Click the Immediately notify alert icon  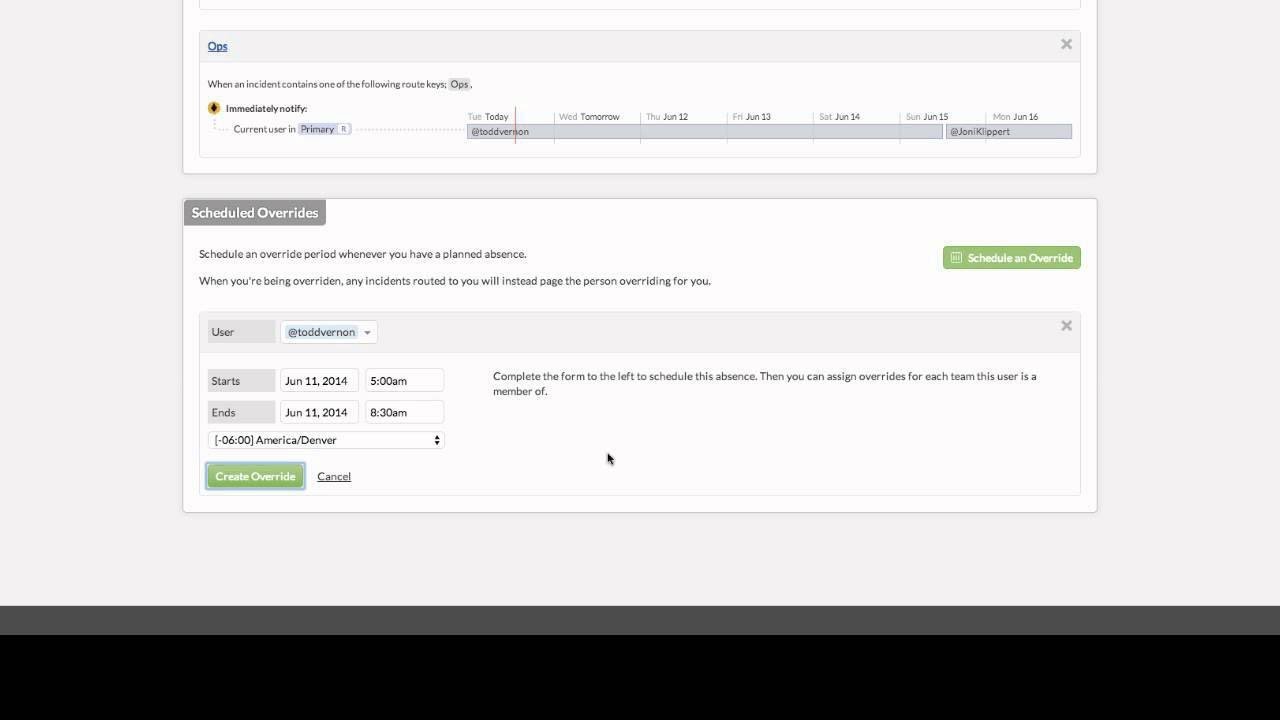click(x=214, y=108)
